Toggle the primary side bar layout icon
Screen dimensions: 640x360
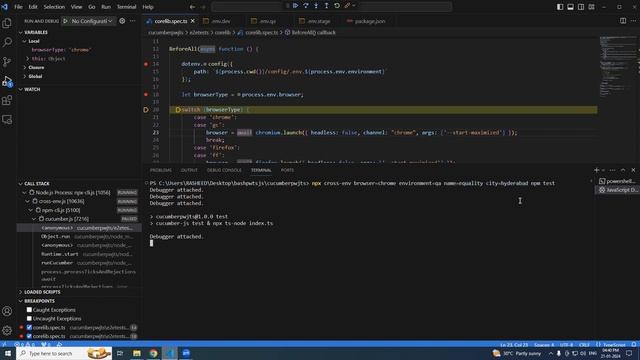coord(560,7)
